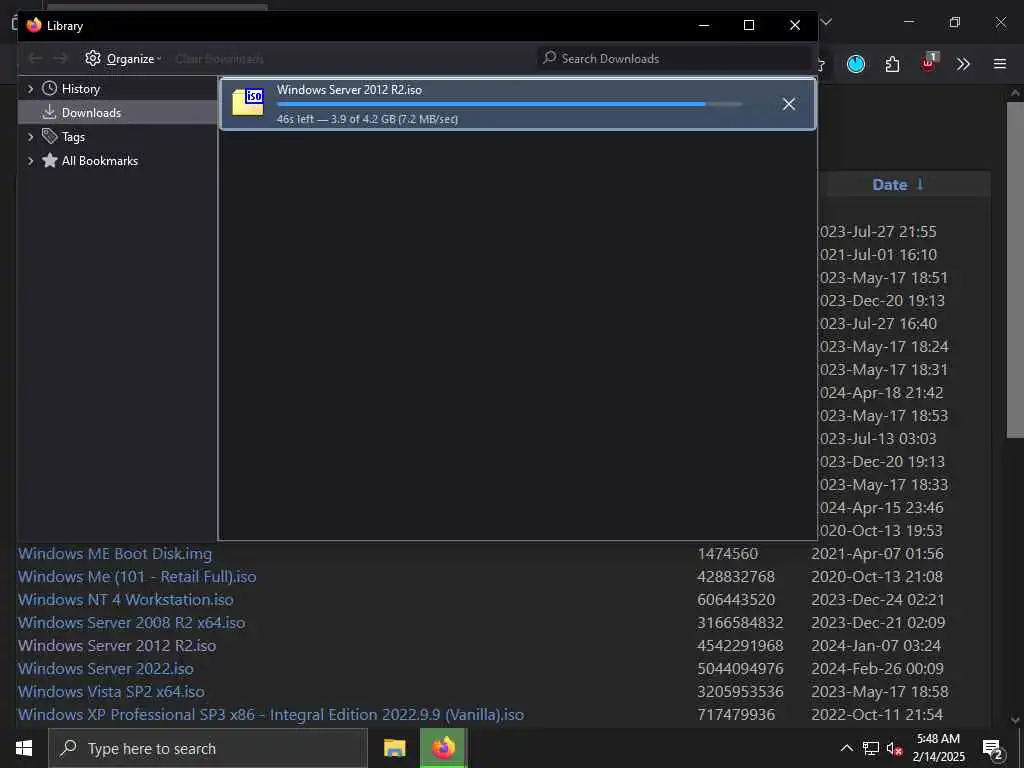Click date 2023-Dec-24 02:21 cell
Viewport: 1024px width, 768px height.
coord(878,600)
